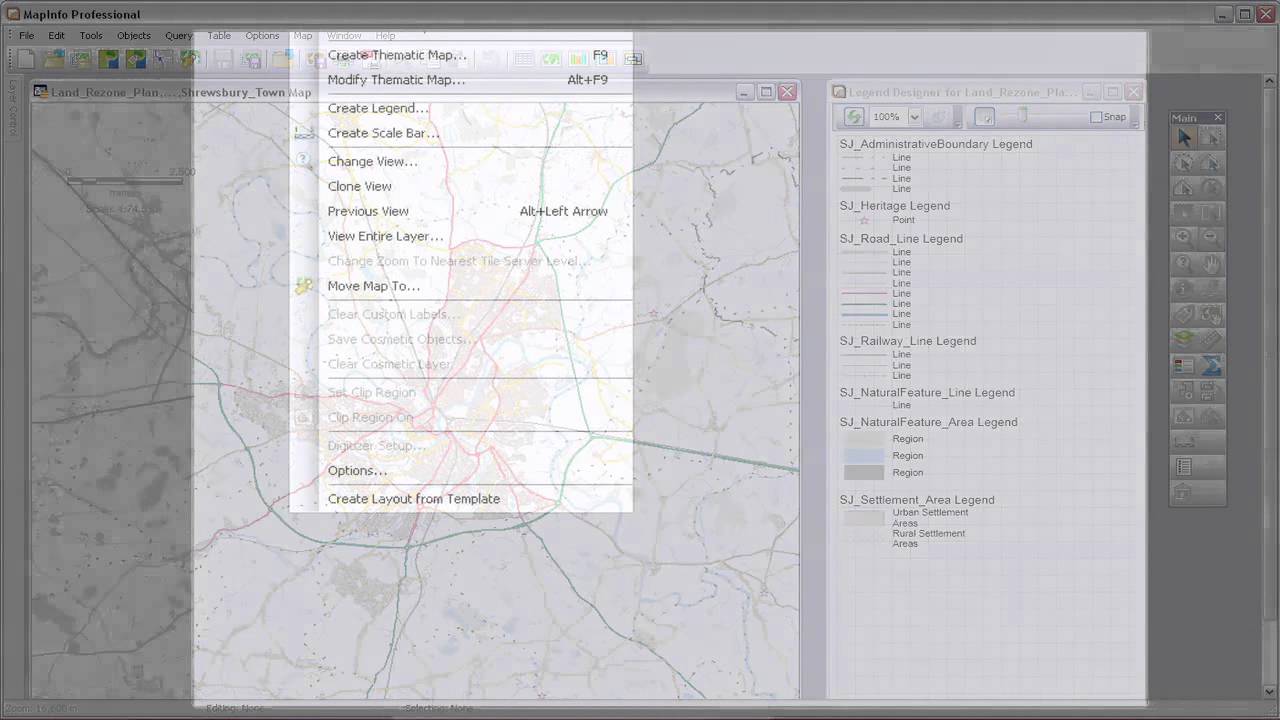Click the Point entry under SJ_Heritage Legend
This screenshot has height=720, width=1280.
[x=903, y=220]
